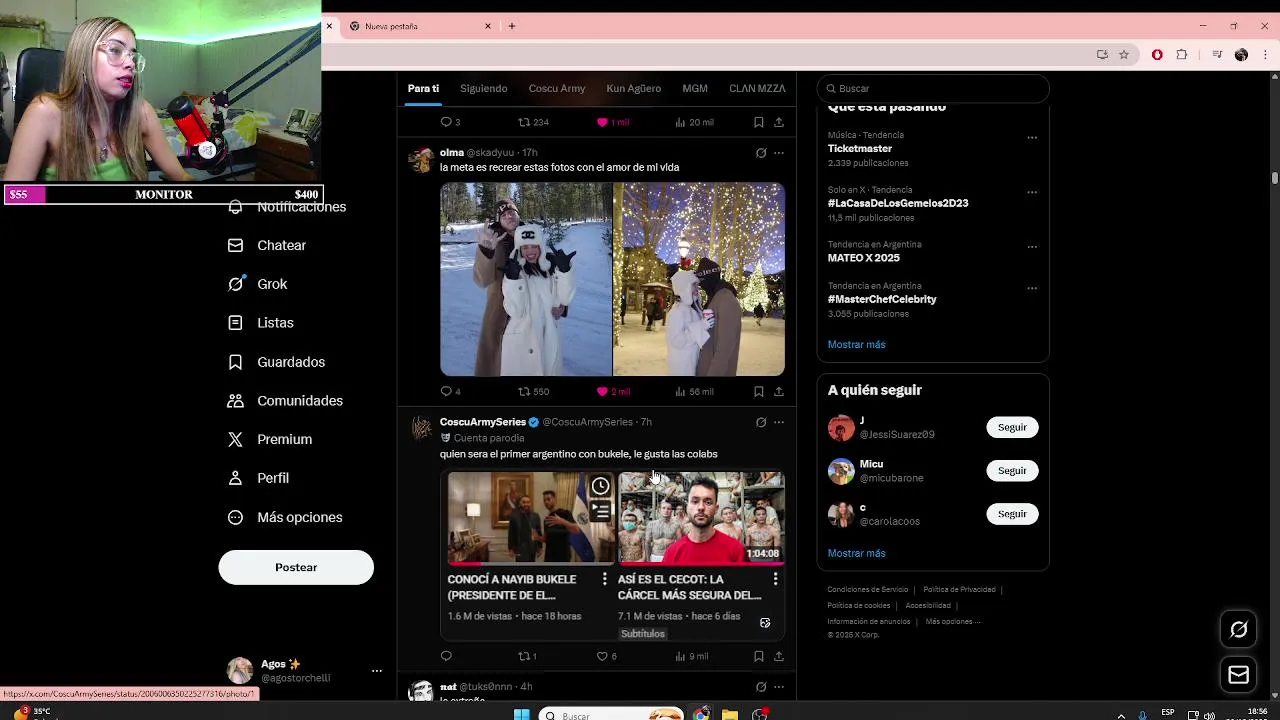Reply to olma's post
1280x720 pixels.
450,391
